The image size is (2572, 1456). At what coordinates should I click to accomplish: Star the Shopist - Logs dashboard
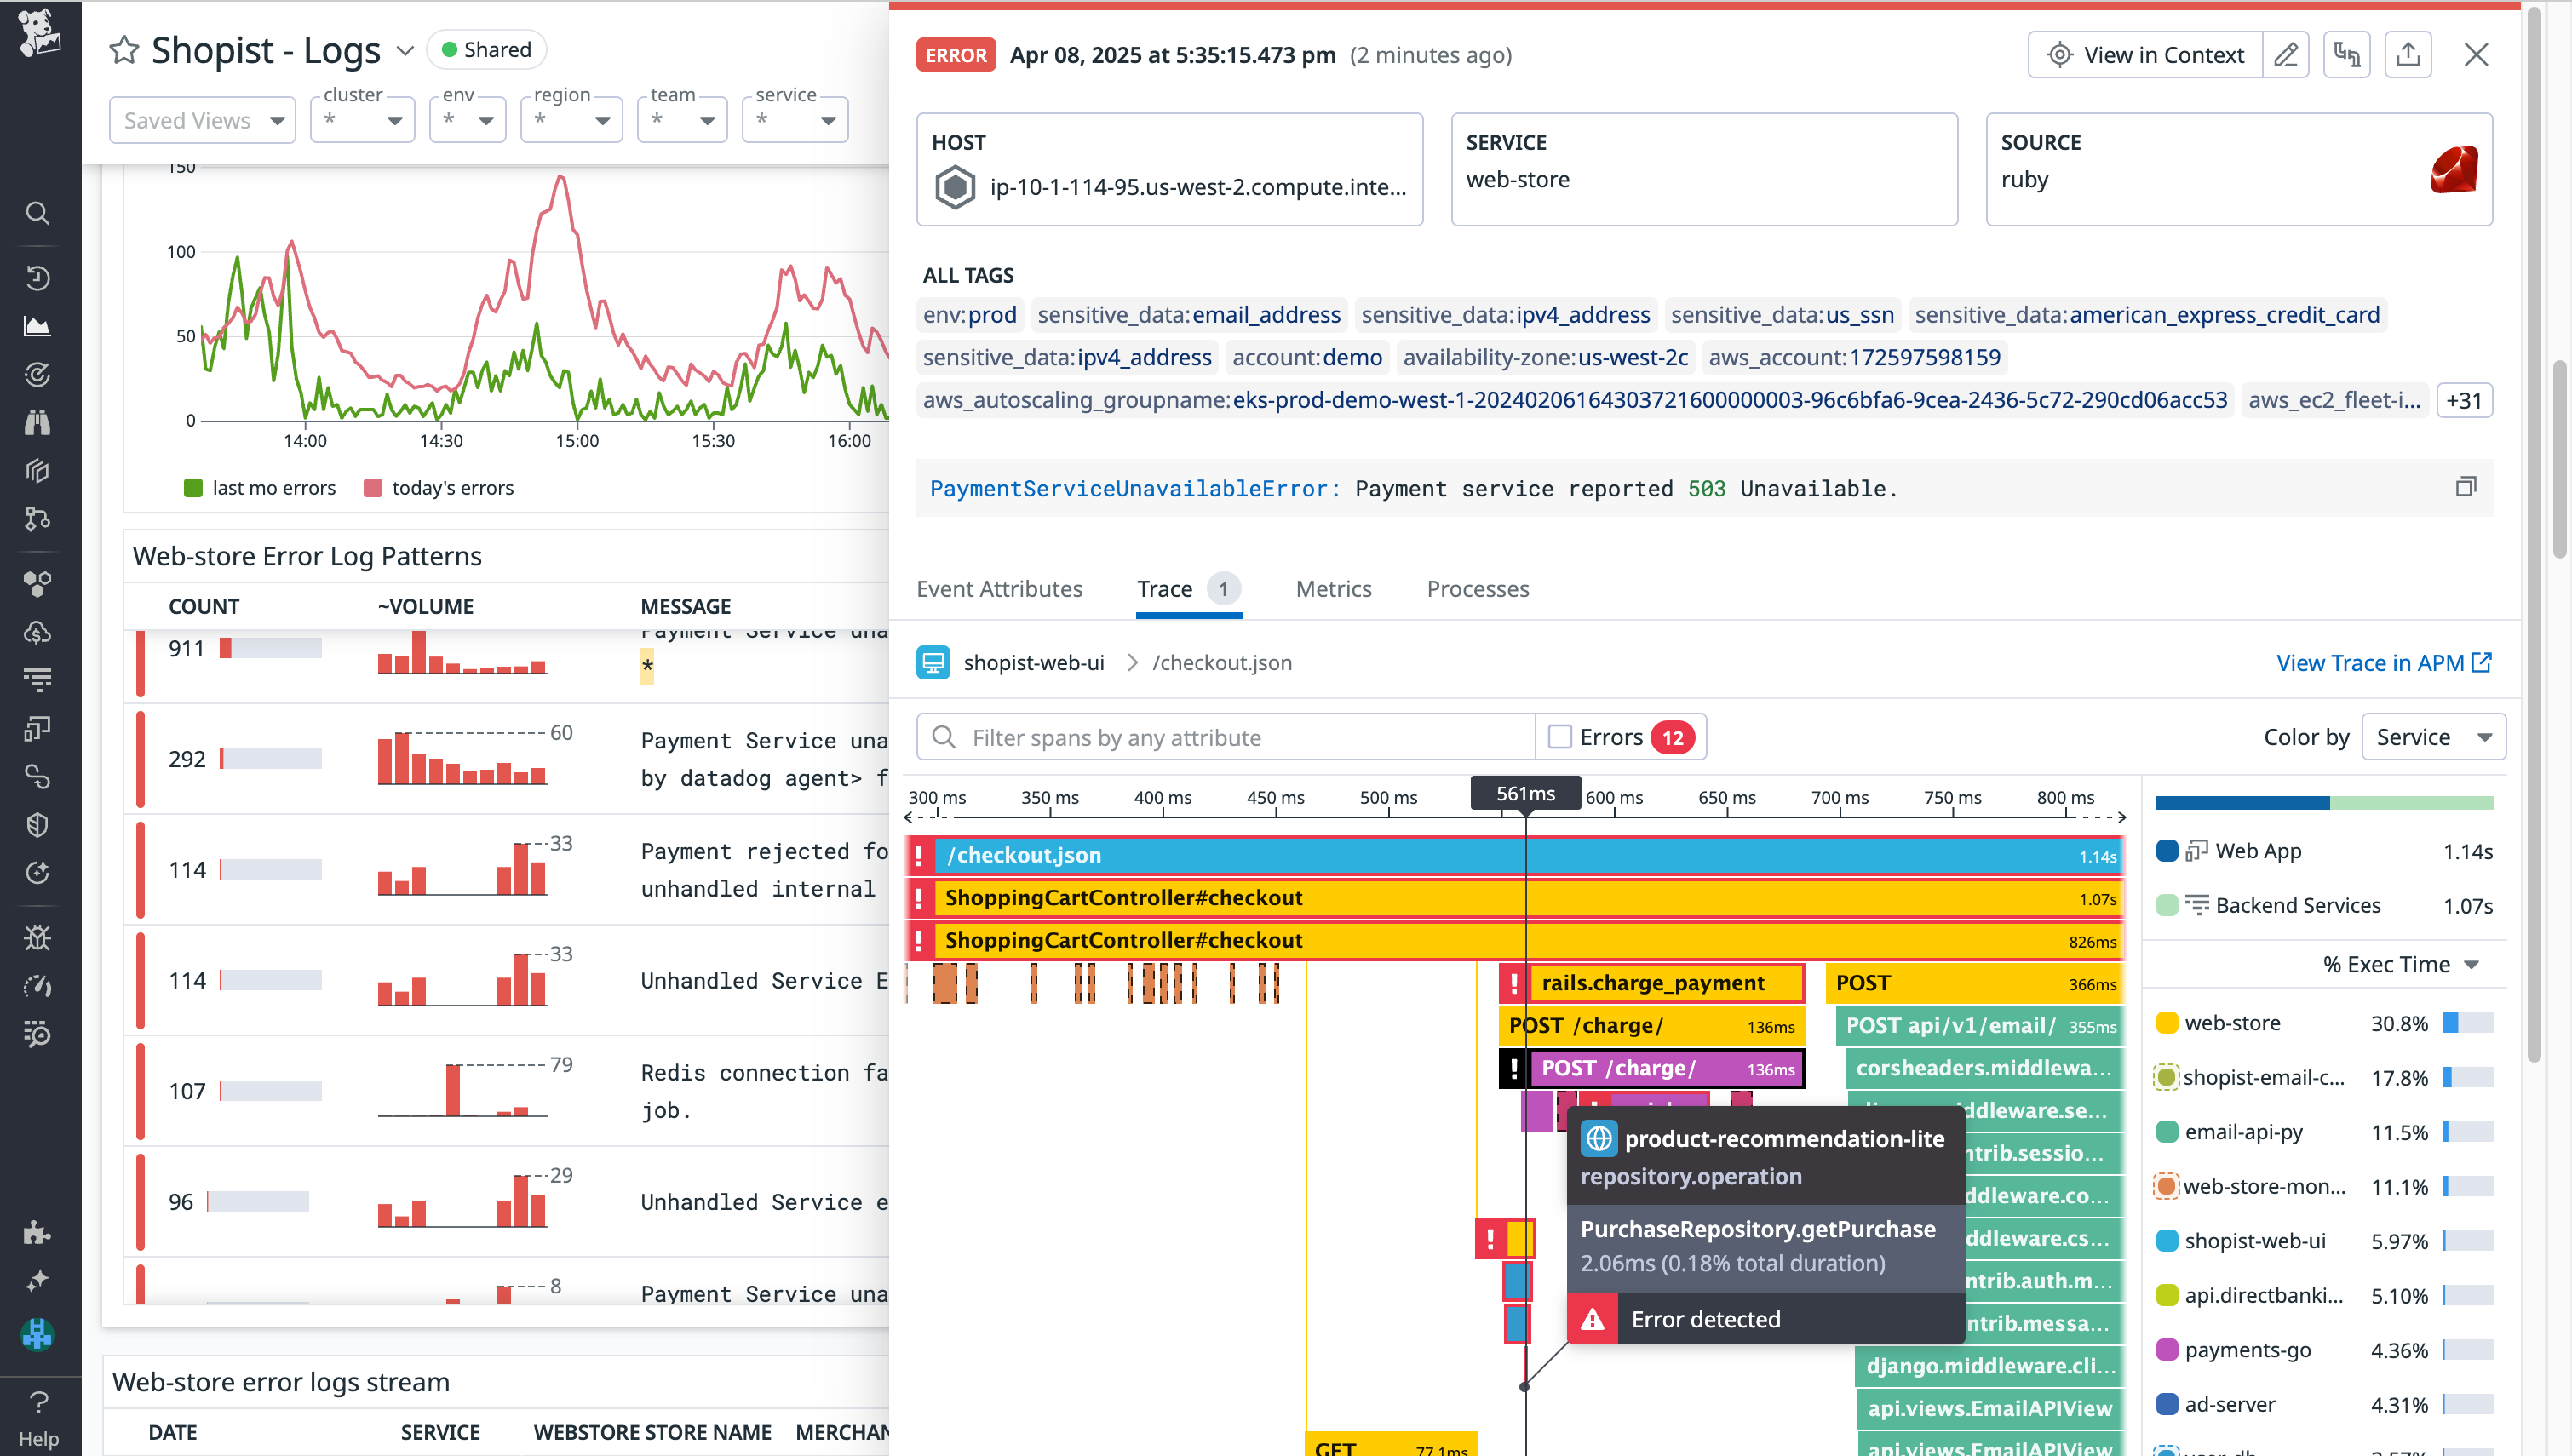coord(124,49)
